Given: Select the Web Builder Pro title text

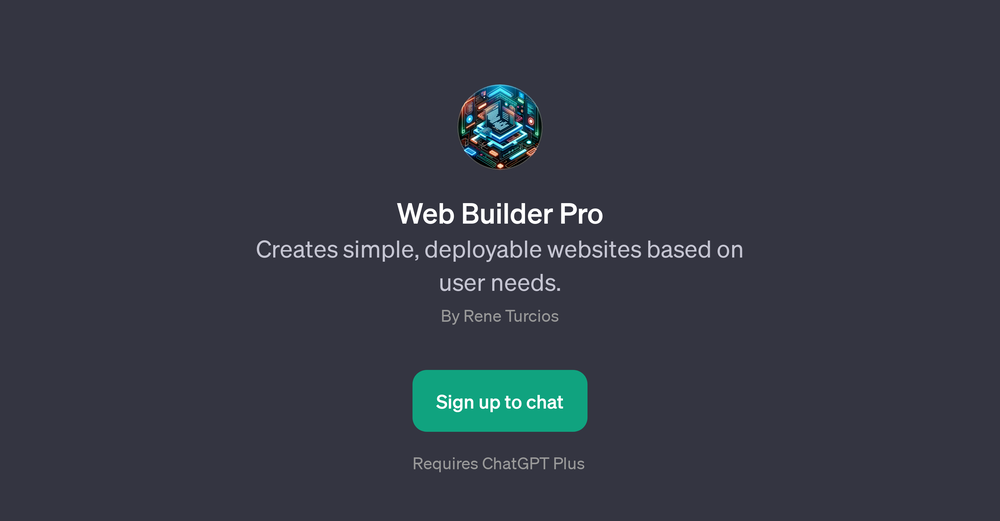Looking at the screenshot, I should click(500, 214).
